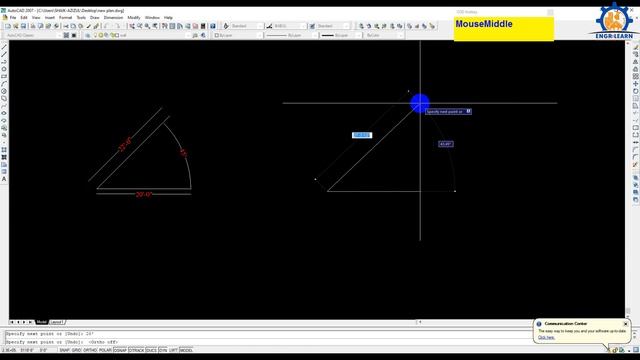
Task: Toggle OSNAP in status bar
Action: click(x=120, y=350)
